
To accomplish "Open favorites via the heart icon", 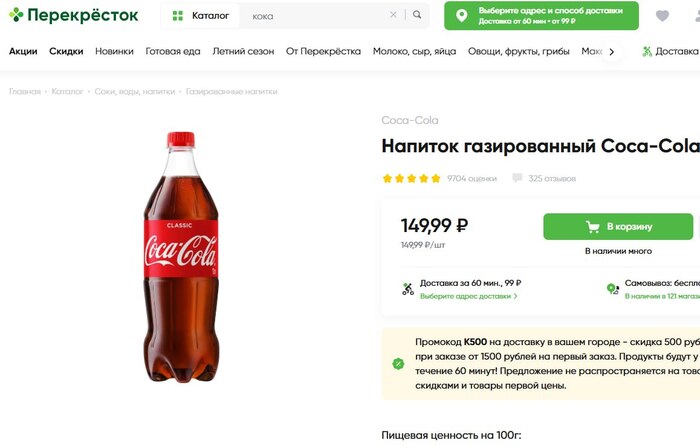I will pos(662,16).
